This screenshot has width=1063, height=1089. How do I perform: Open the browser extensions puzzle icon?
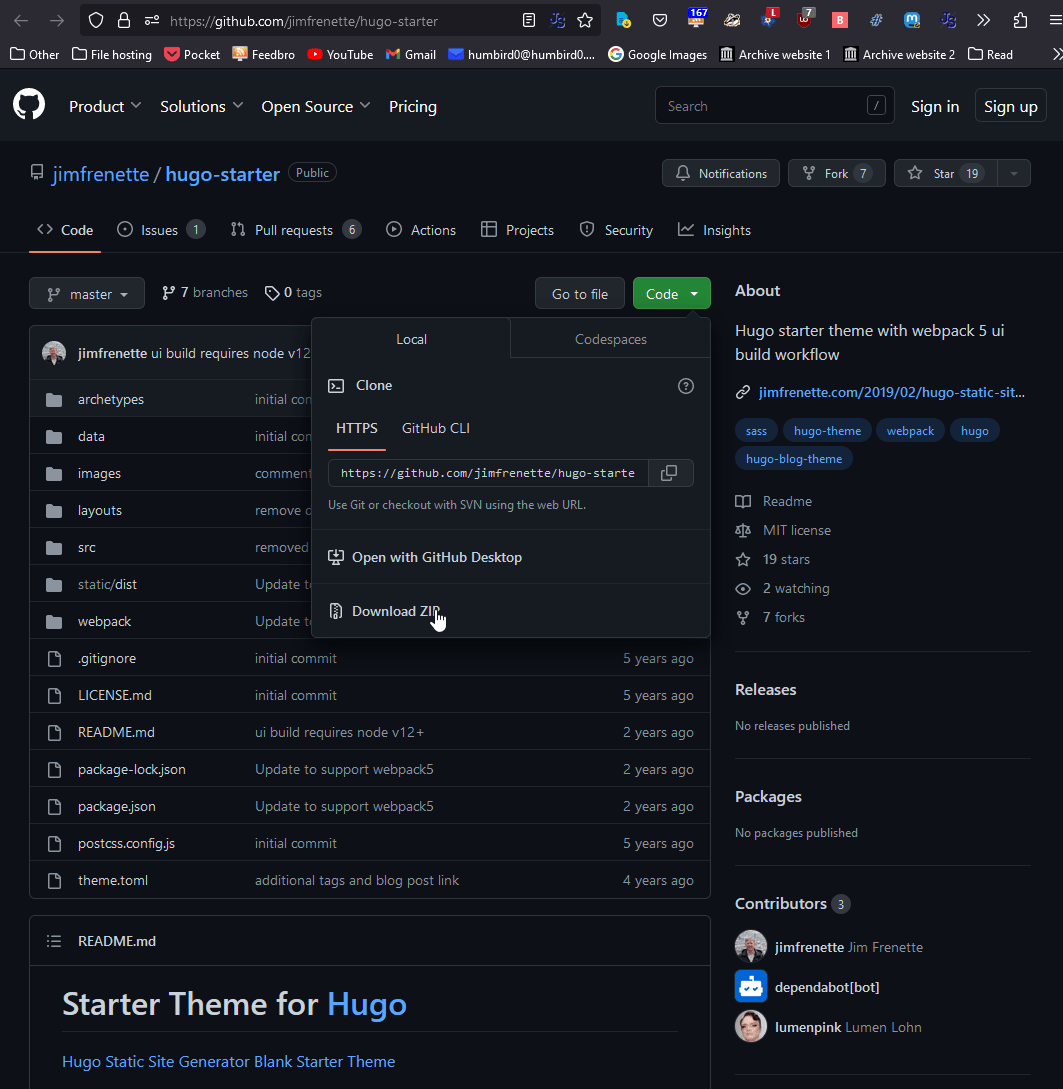coord(1020,20)
